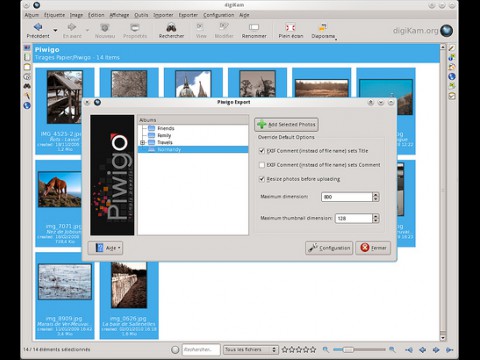Click the thumbnail view vertical scrollbar

pyautogui.click(x=443, y=192)
